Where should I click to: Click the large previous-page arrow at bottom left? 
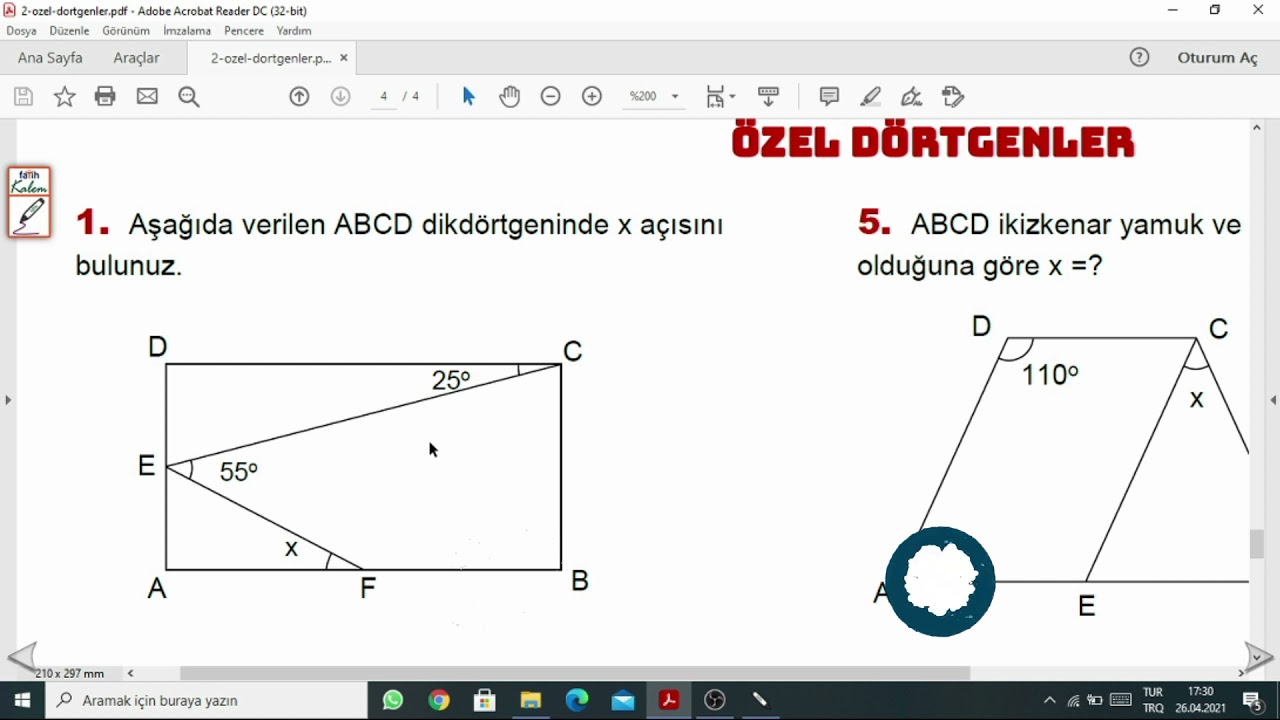pos(22,657)
